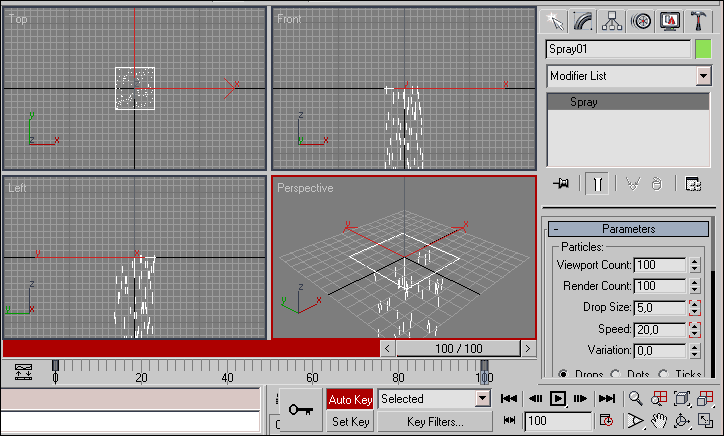This screenshot has height=436, width=724.
Task: Click the Zoom magnifier tool
Action: (635, 398)
